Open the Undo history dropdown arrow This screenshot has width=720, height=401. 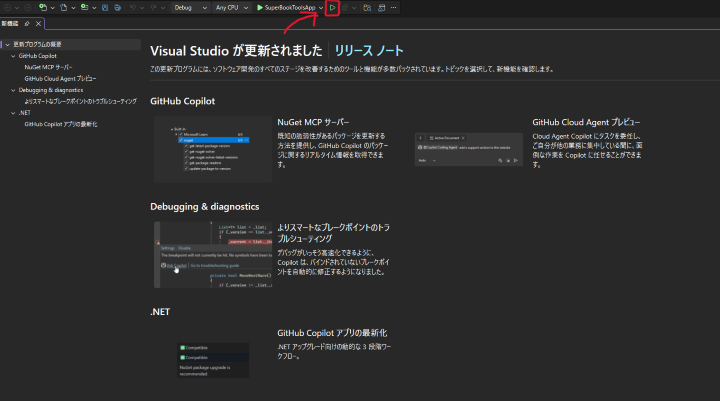(142, 7)
